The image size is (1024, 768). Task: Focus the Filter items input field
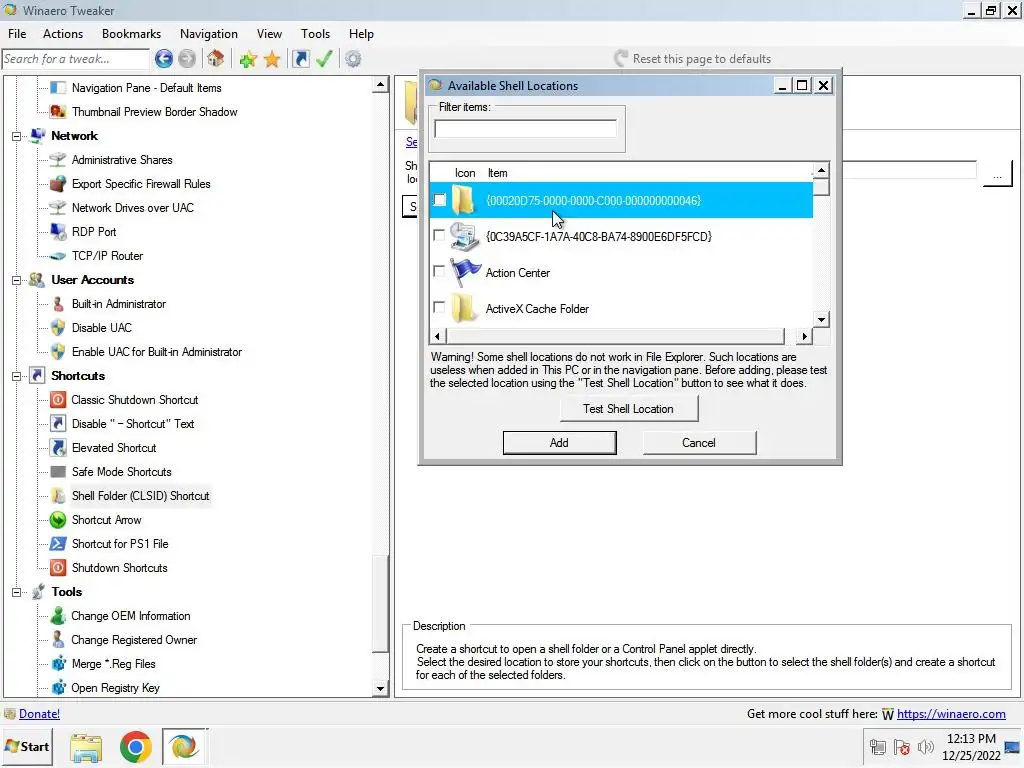[525, 129]
